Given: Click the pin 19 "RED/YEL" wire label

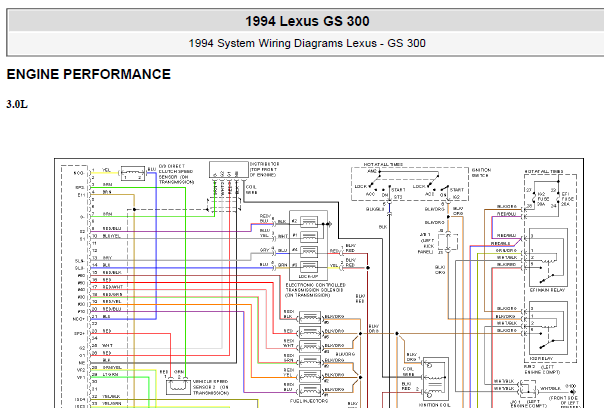Looking at the screenshot, I should tap(112, 302).
